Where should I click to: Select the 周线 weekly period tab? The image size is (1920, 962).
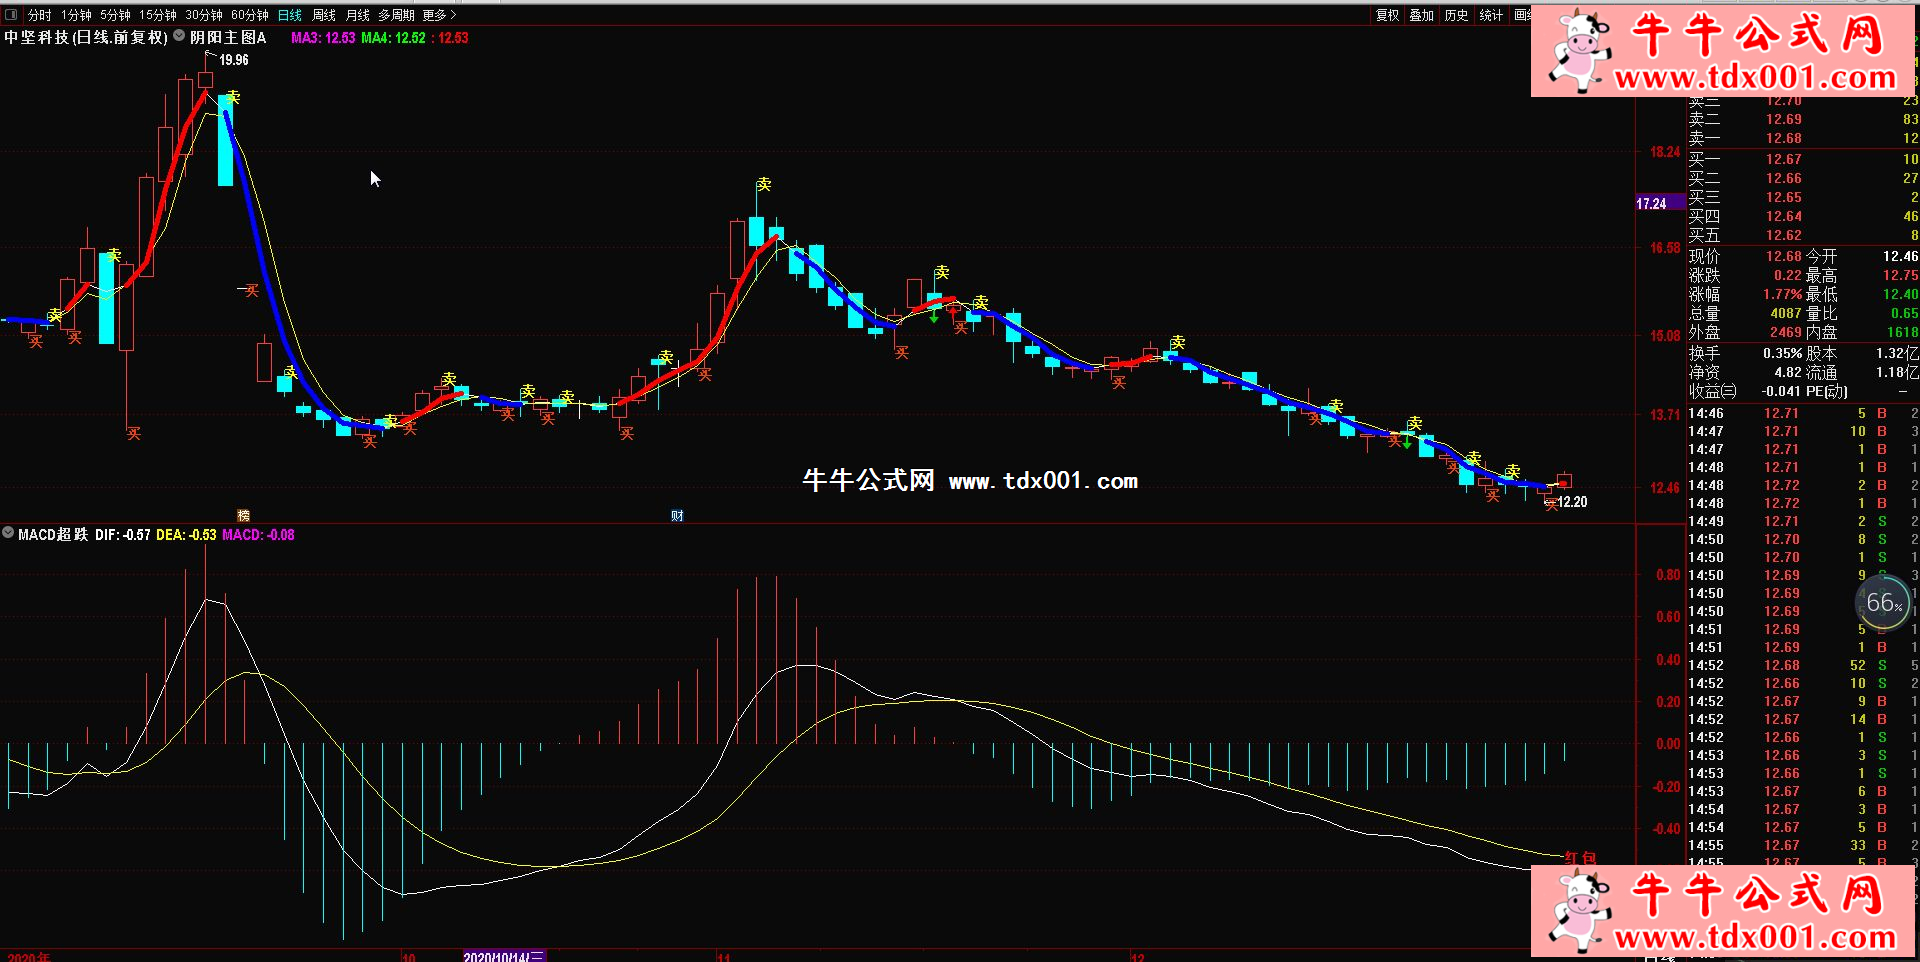tap(324, 15)
